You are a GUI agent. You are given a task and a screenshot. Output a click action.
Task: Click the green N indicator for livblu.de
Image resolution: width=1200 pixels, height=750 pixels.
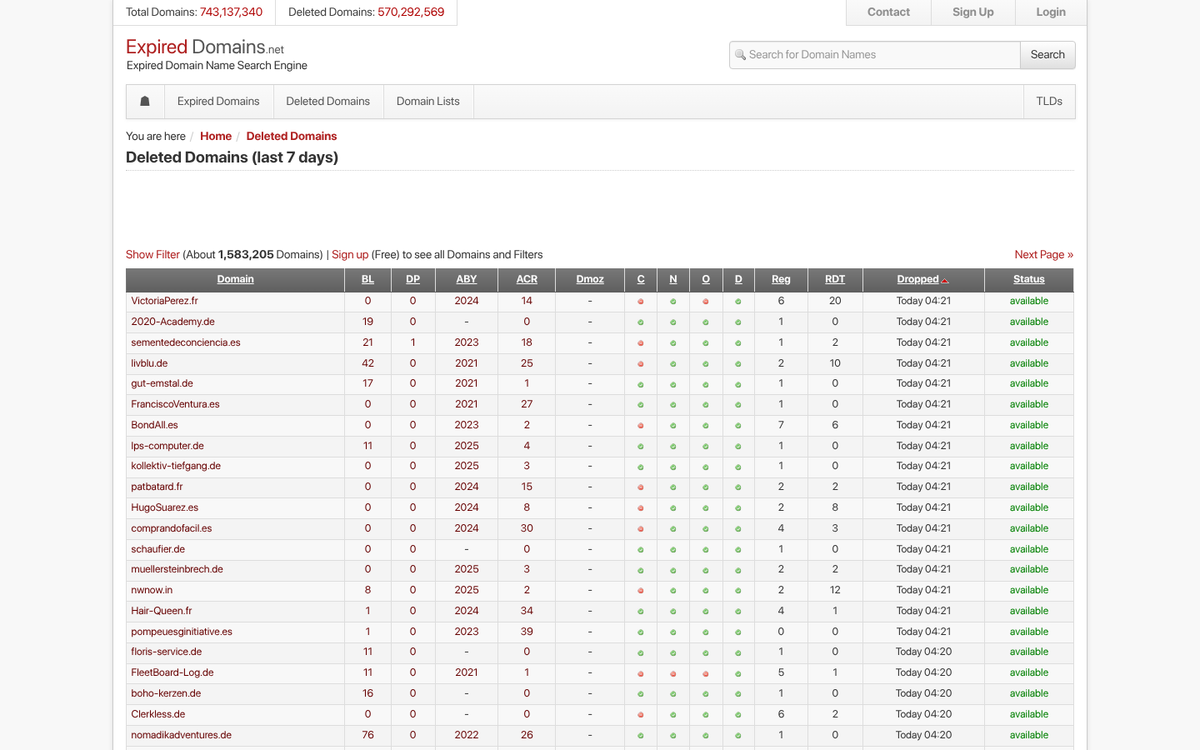pyautogui.click(x=673, y=363)
